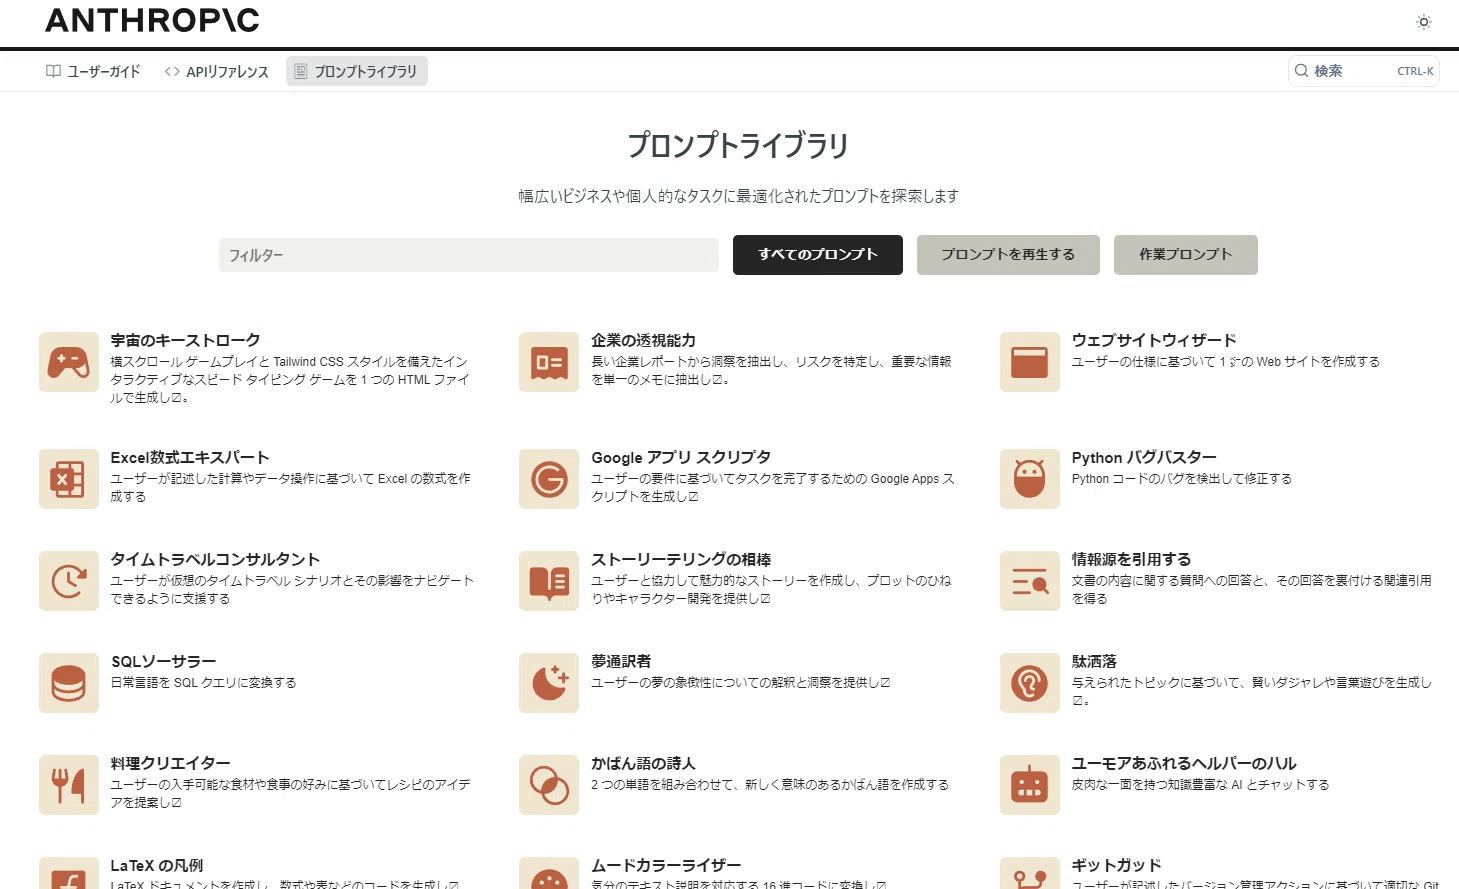
Task: Open the SQLソーサラー prompt
Action: click(163, 662)
